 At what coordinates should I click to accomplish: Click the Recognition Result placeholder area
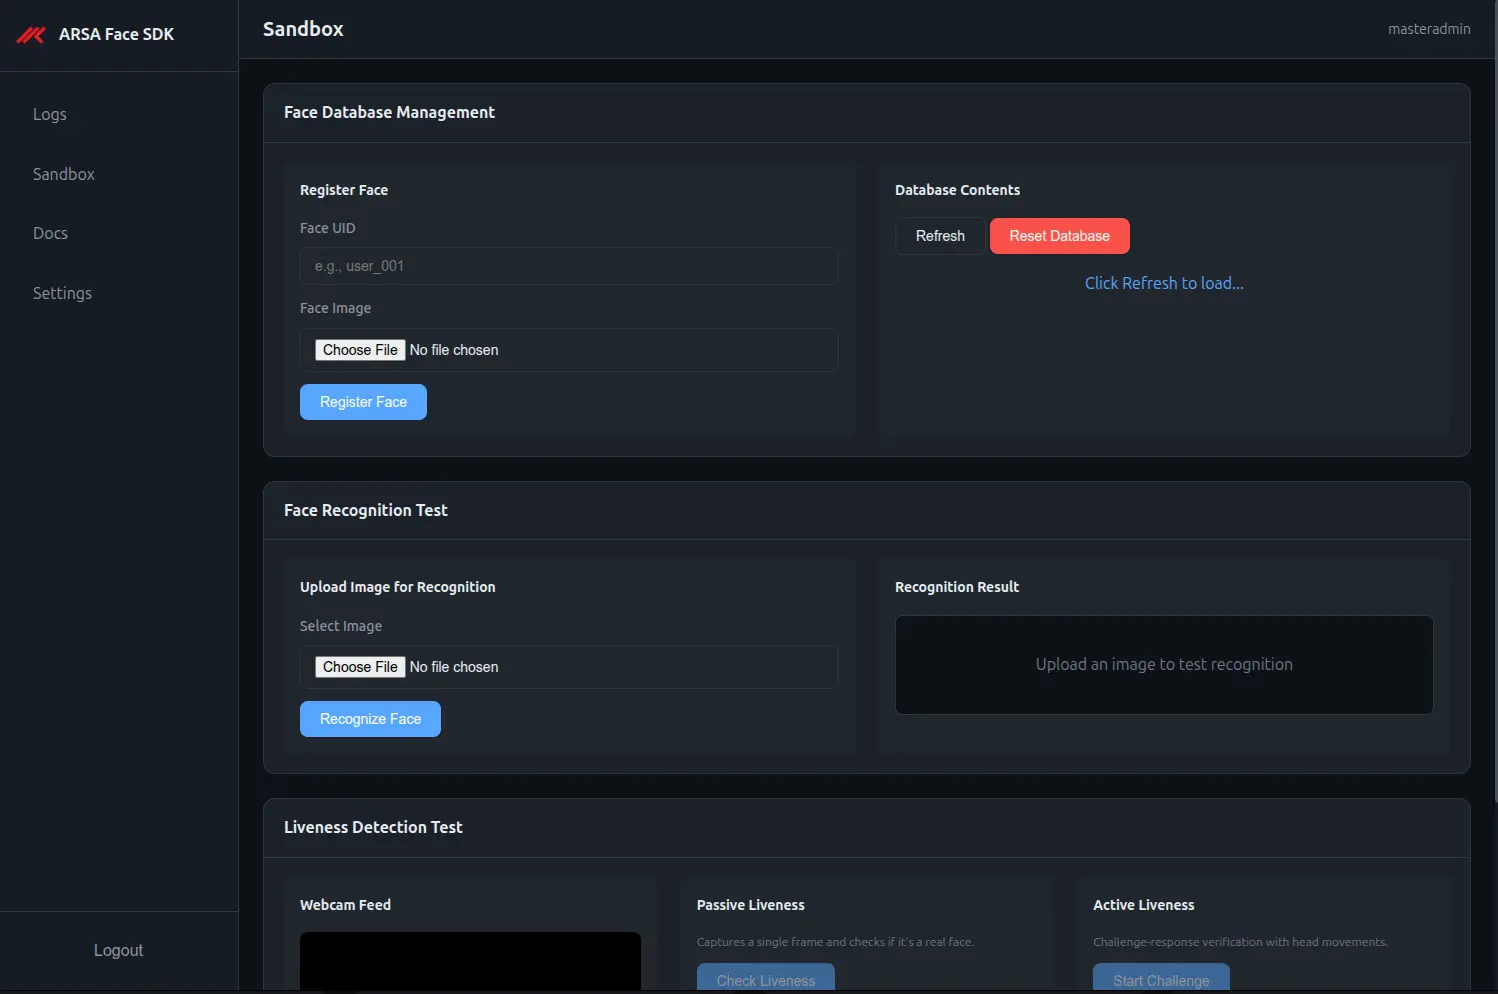[x=1163, y=664]
